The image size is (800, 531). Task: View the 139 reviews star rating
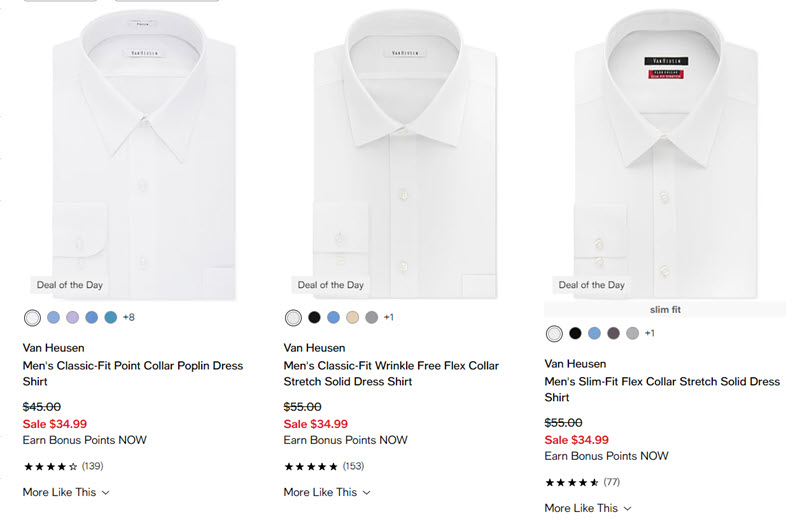pos(62,466)
